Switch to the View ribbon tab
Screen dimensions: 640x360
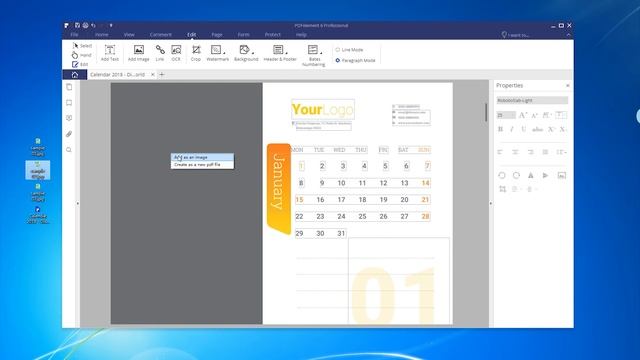click(x=129, y=35)
